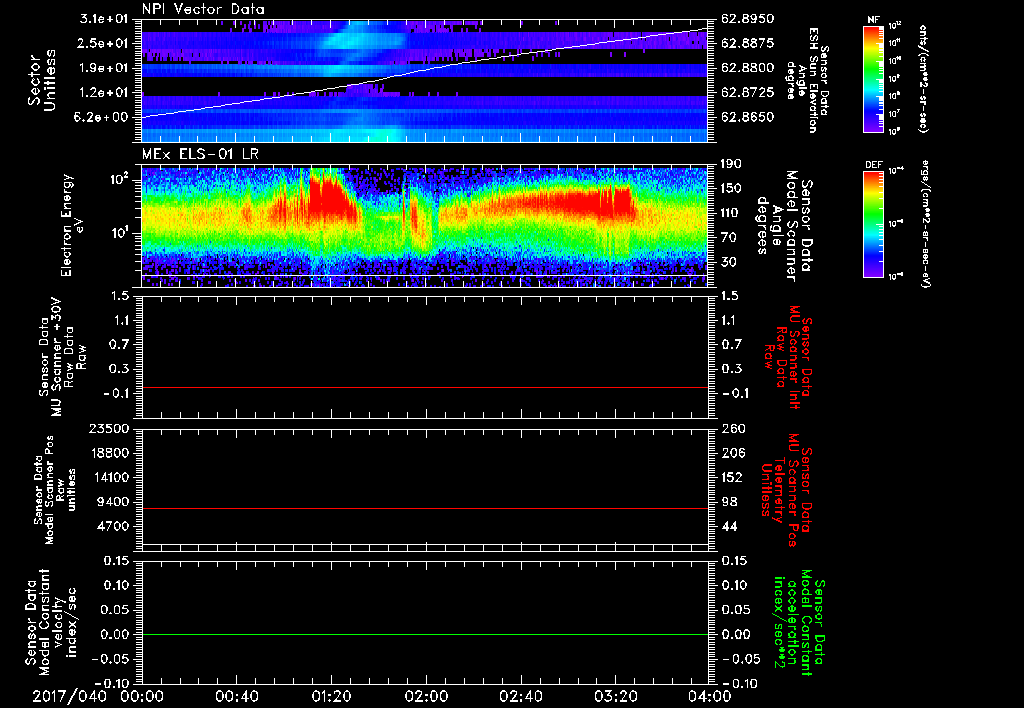
Task: Click the 'MU Scanner +30V Raw Data' axis title
Action: 63,357
